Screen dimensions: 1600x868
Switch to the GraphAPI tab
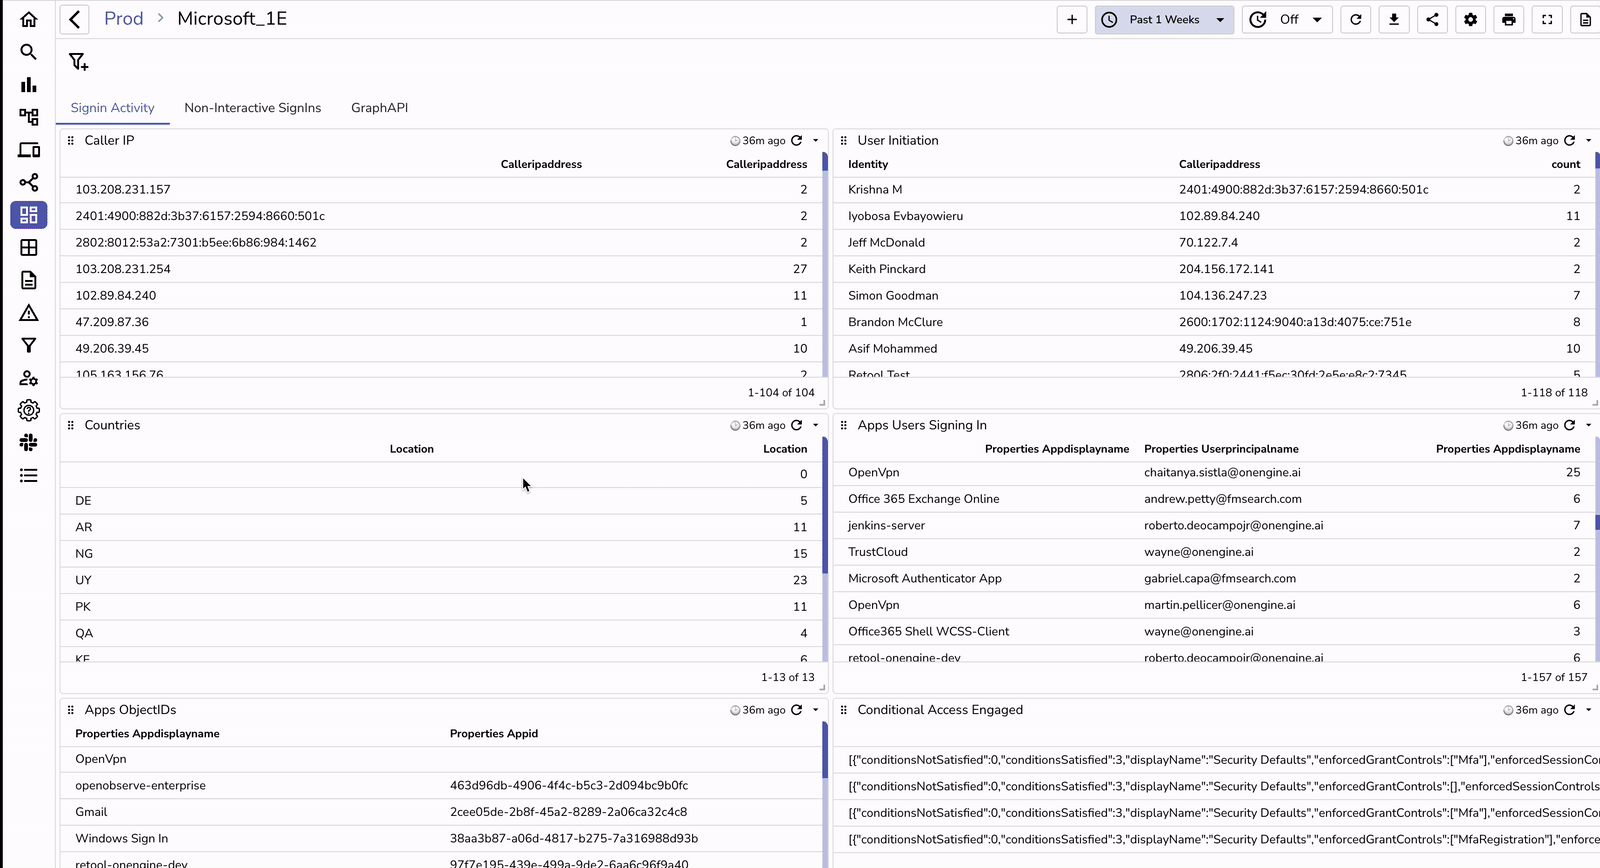click(379, 108)
